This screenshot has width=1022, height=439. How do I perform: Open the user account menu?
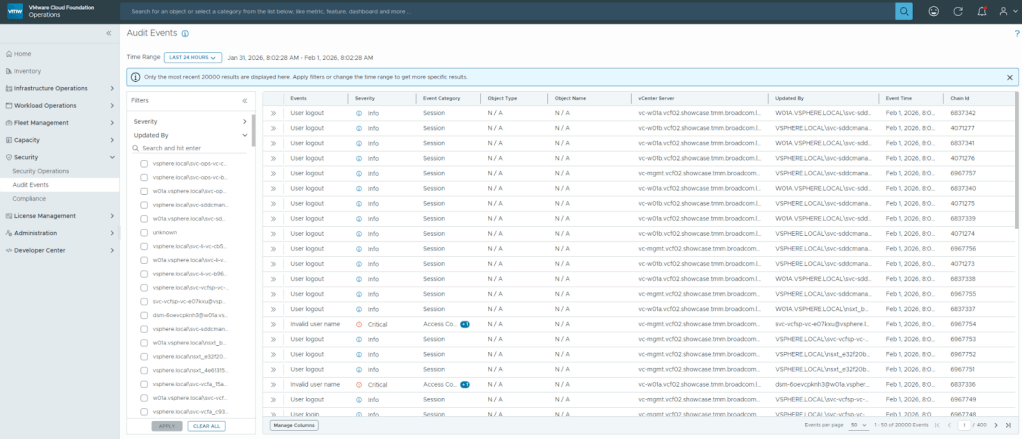1005,11
